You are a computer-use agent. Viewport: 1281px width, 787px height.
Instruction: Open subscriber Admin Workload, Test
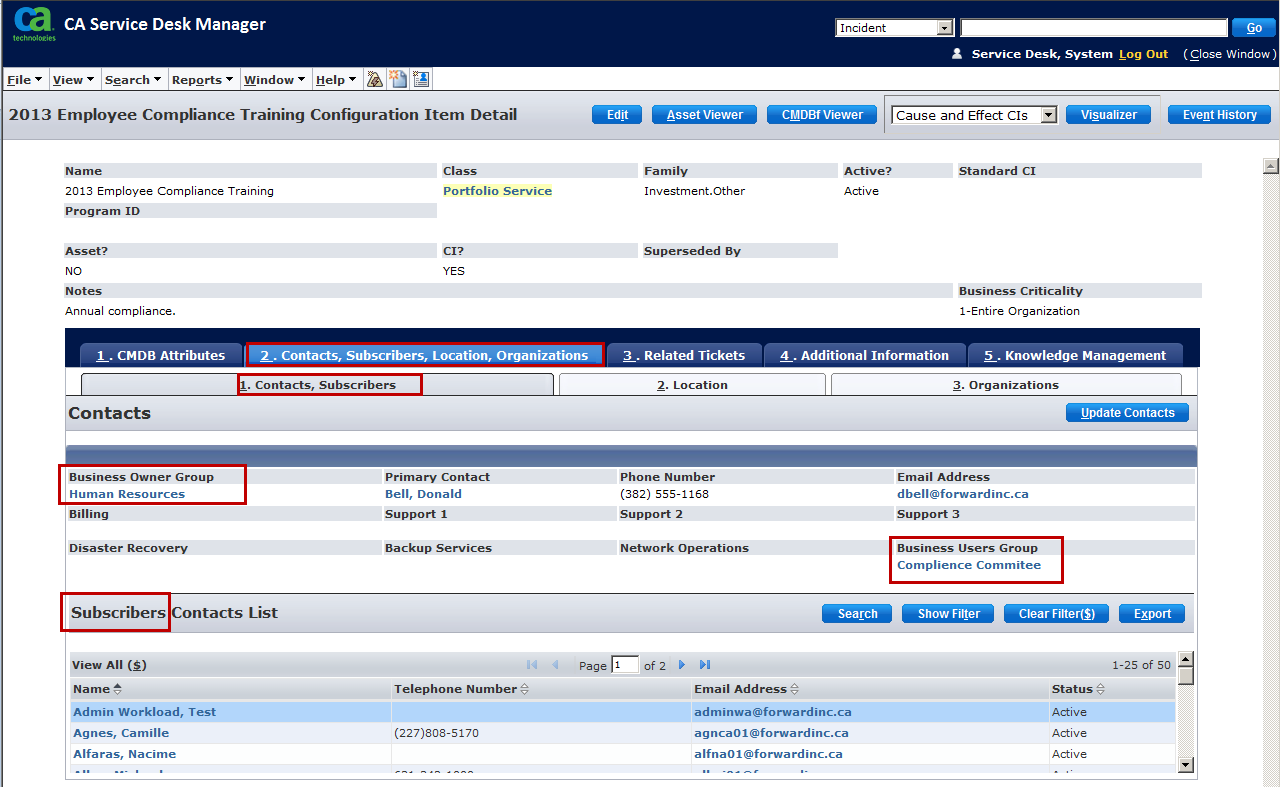(144, 712)
